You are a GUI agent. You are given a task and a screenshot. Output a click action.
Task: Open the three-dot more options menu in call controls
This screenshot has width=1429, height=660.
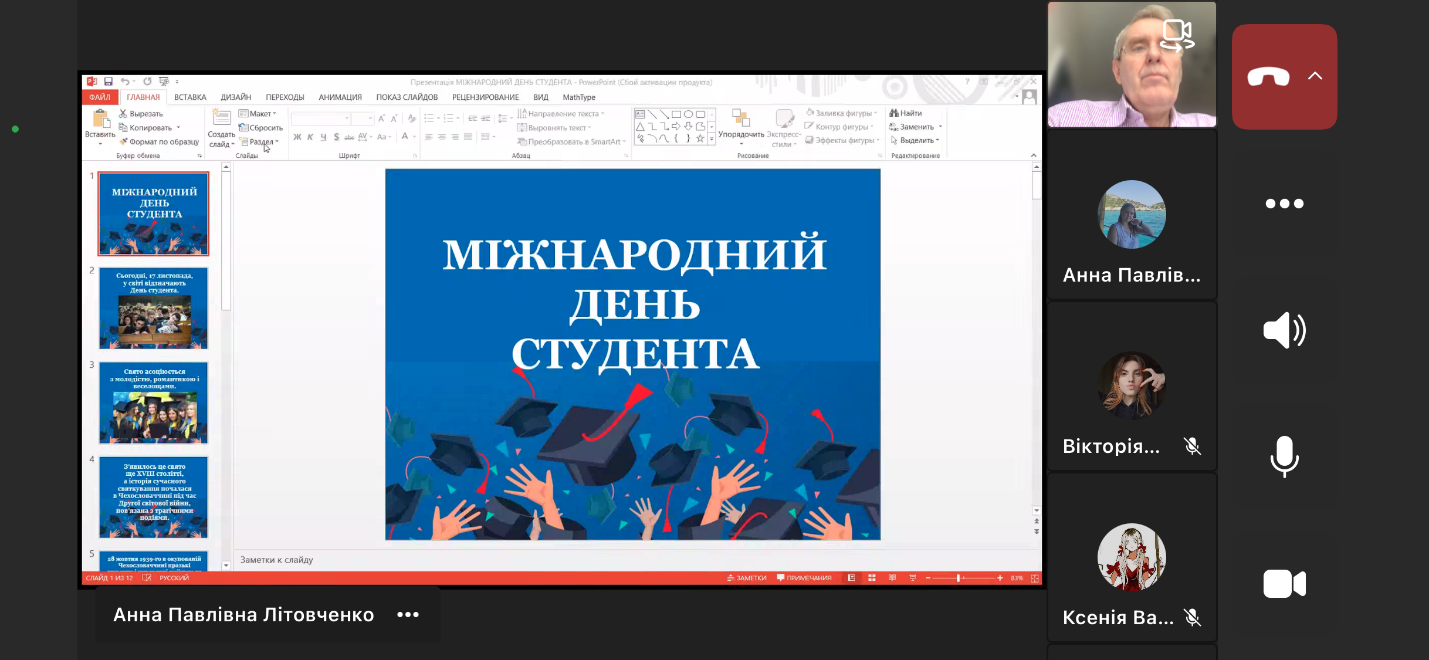(x=1284, y=204)
